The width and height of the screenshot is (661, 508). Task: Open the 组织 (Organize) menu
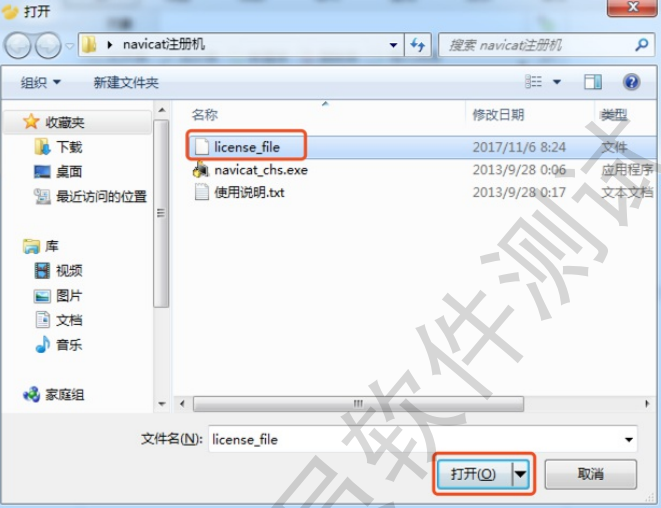pos(40,82)
